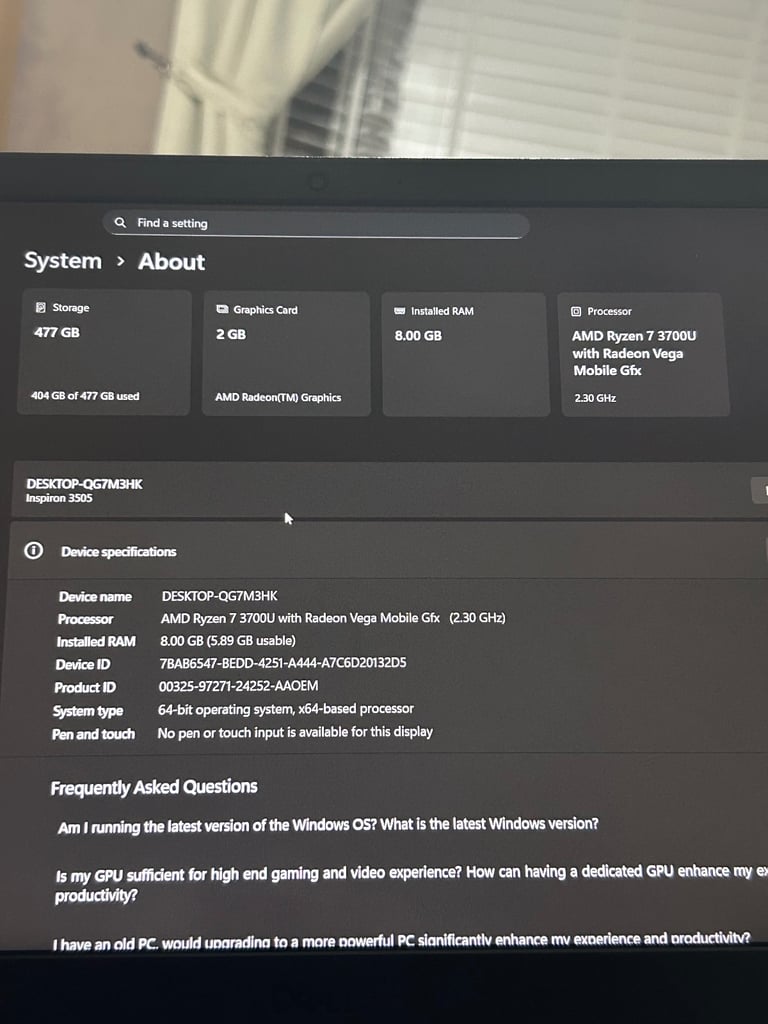This screenshot has height=1024, width=768.
Task: Click the search magnifier icon
Action: [x=120, y=222]
